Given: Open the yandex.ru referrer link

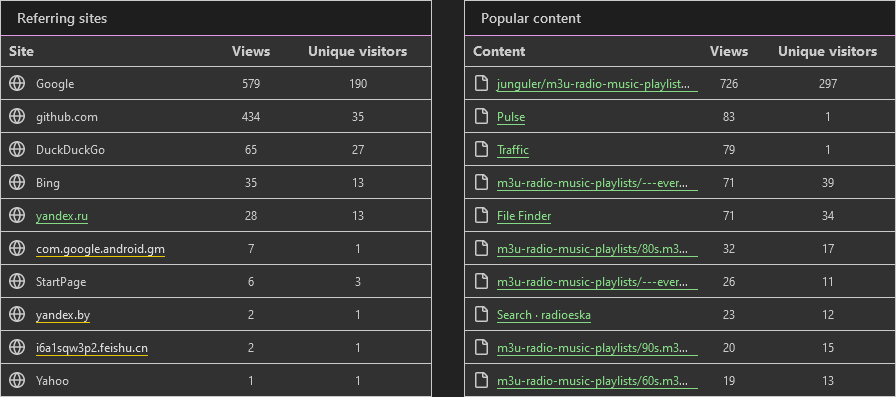Looking at the screenshot, I should [62, 216].
